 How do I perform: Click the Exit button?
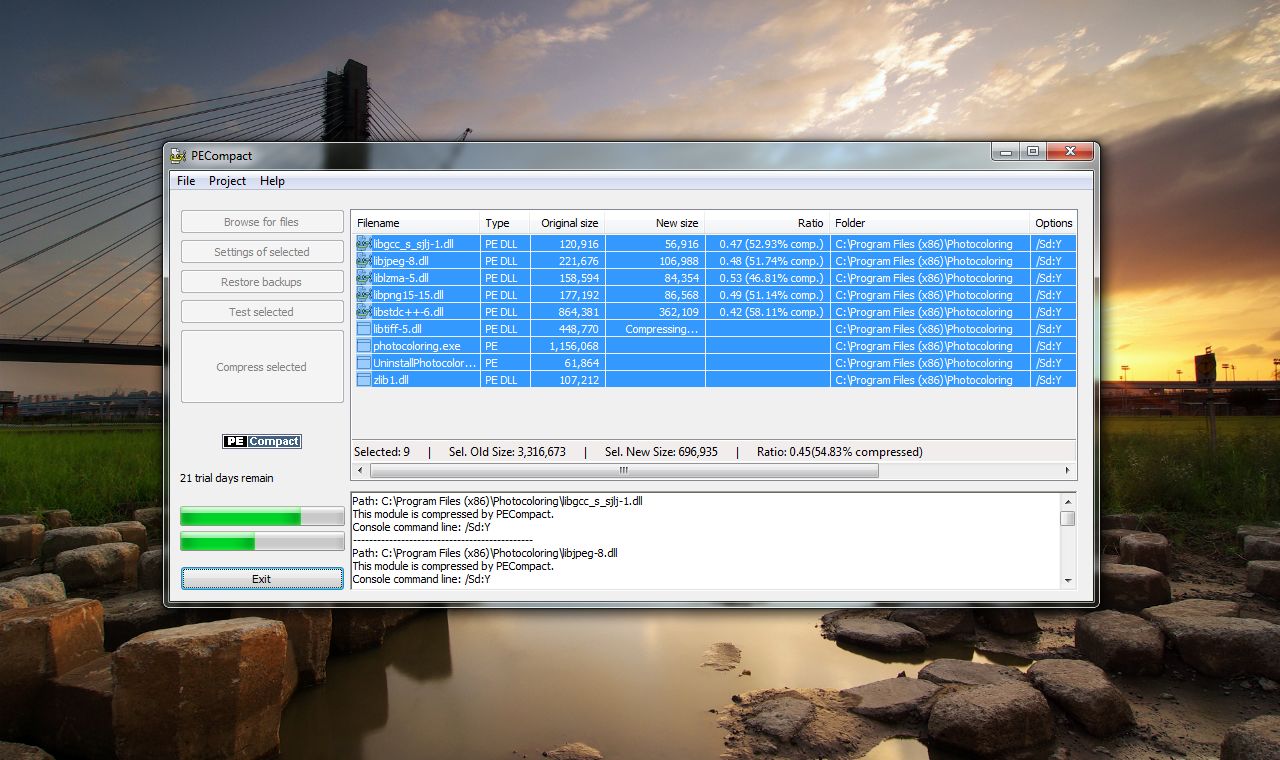[x=261, y=579]
